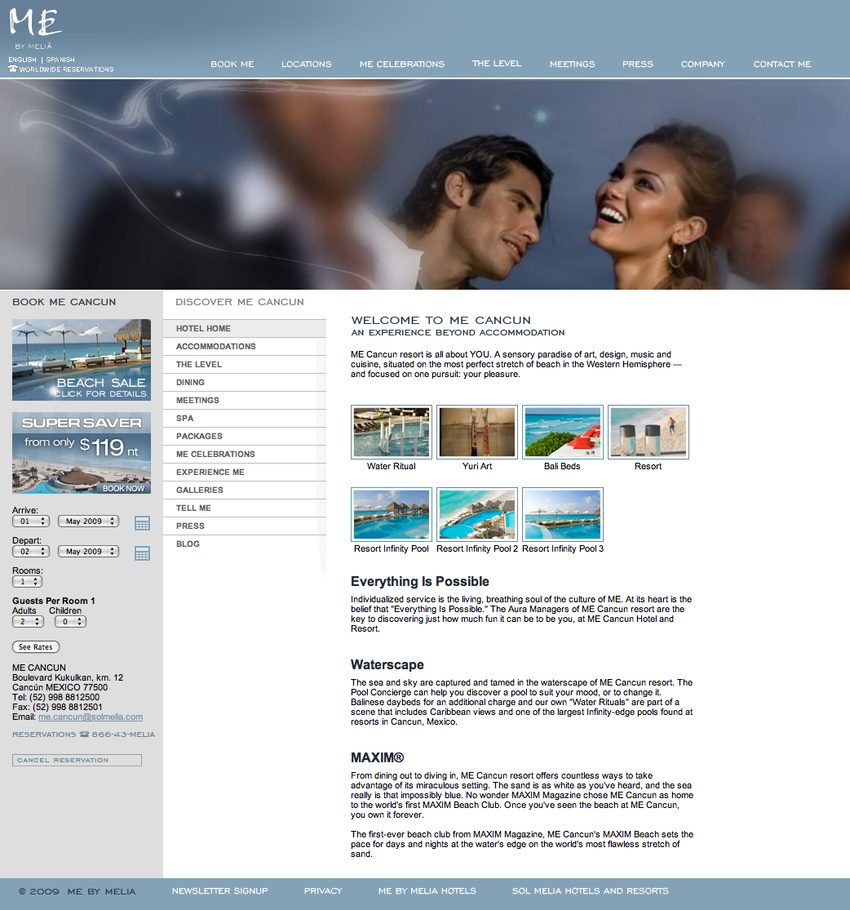The width and height of the screenshot is (850, 910).
Task: Open ME CELEBRATIONS in top navigation
Action: pos(402,64)
